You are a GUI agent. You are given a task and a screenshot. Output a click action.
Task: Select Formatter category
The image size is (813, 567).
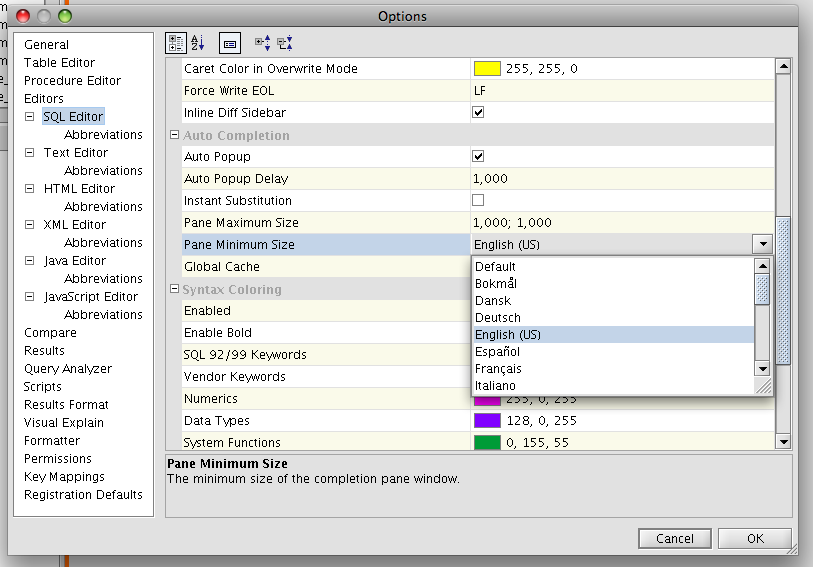point(52,441)
